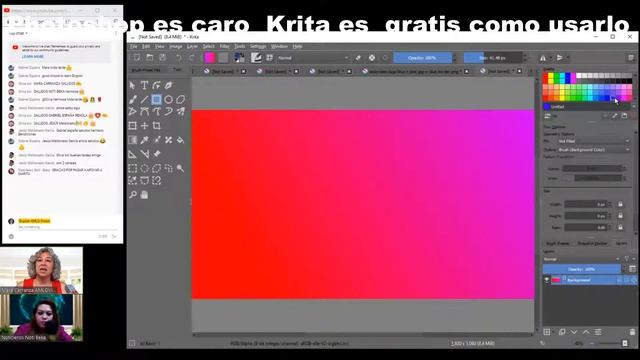Click the Undo arrow in toolbar
The width and height of the screenshot is (640, 360).
pyautogui.click(x=179, y=58)
